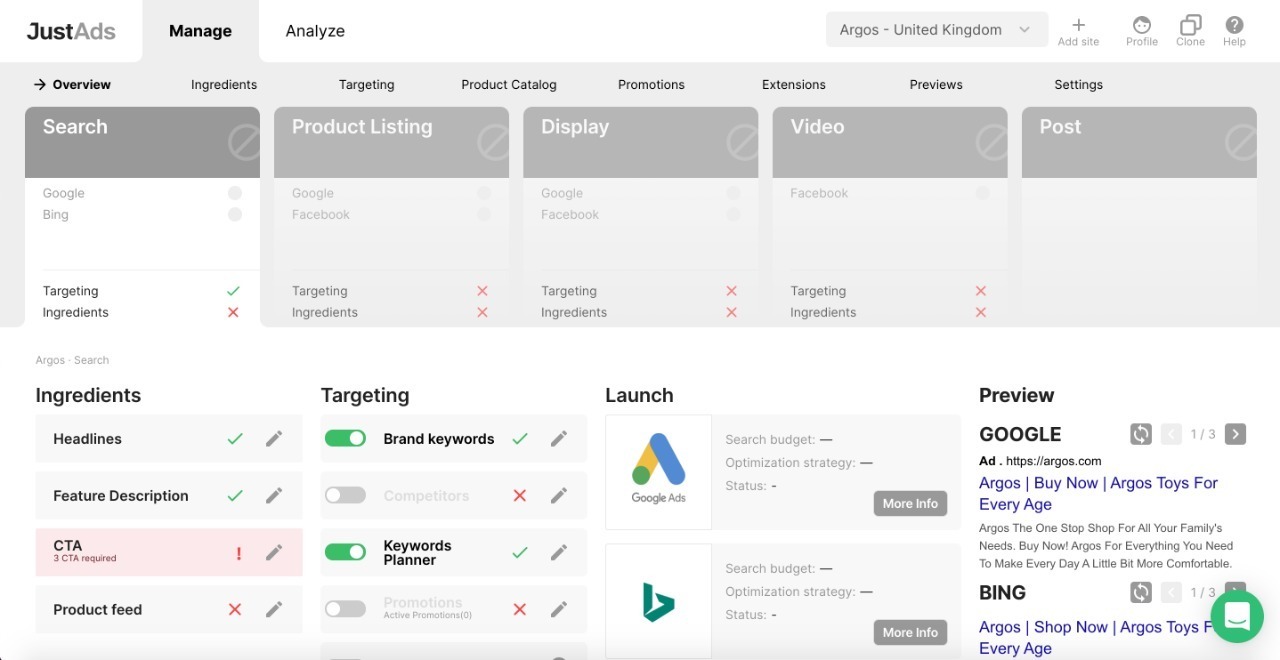Click the pencil icon in CTA row
Screen dimensions: 1280x660
[x=274, y=552]
